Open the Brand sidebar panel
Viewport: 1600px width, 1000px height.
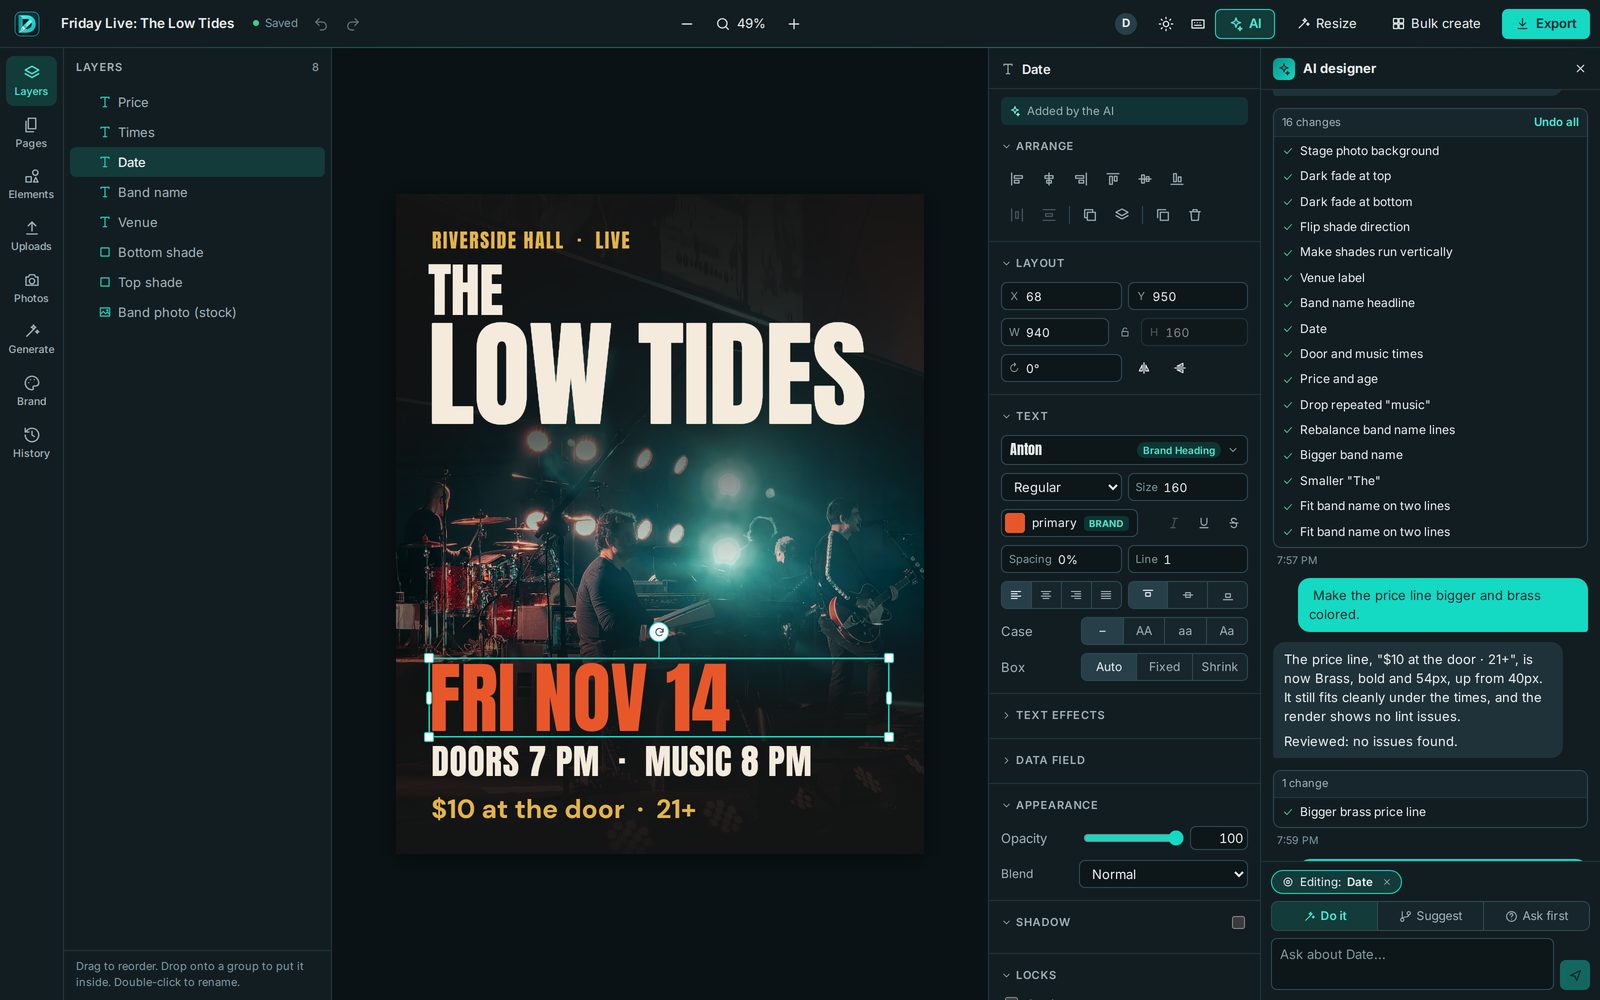coord(31,391)
